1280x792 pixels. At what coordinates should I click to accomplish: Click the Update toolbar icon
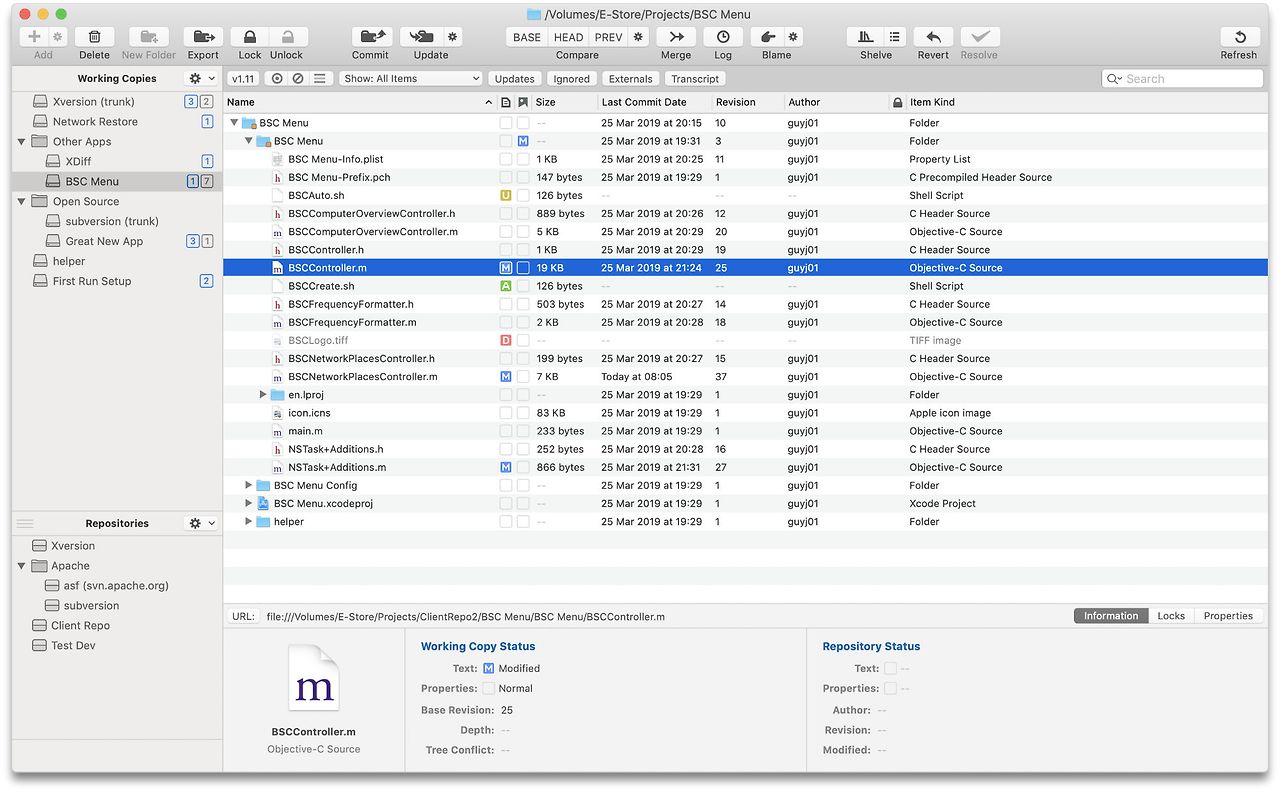point(423,37)
